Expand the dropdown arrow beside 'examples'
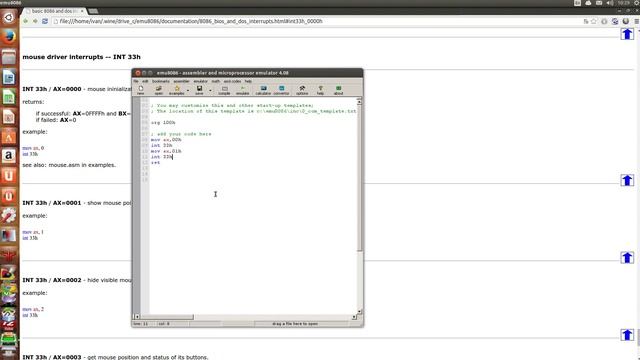Image resolution: width=640 pixels, height=360 pixels. 188,90
